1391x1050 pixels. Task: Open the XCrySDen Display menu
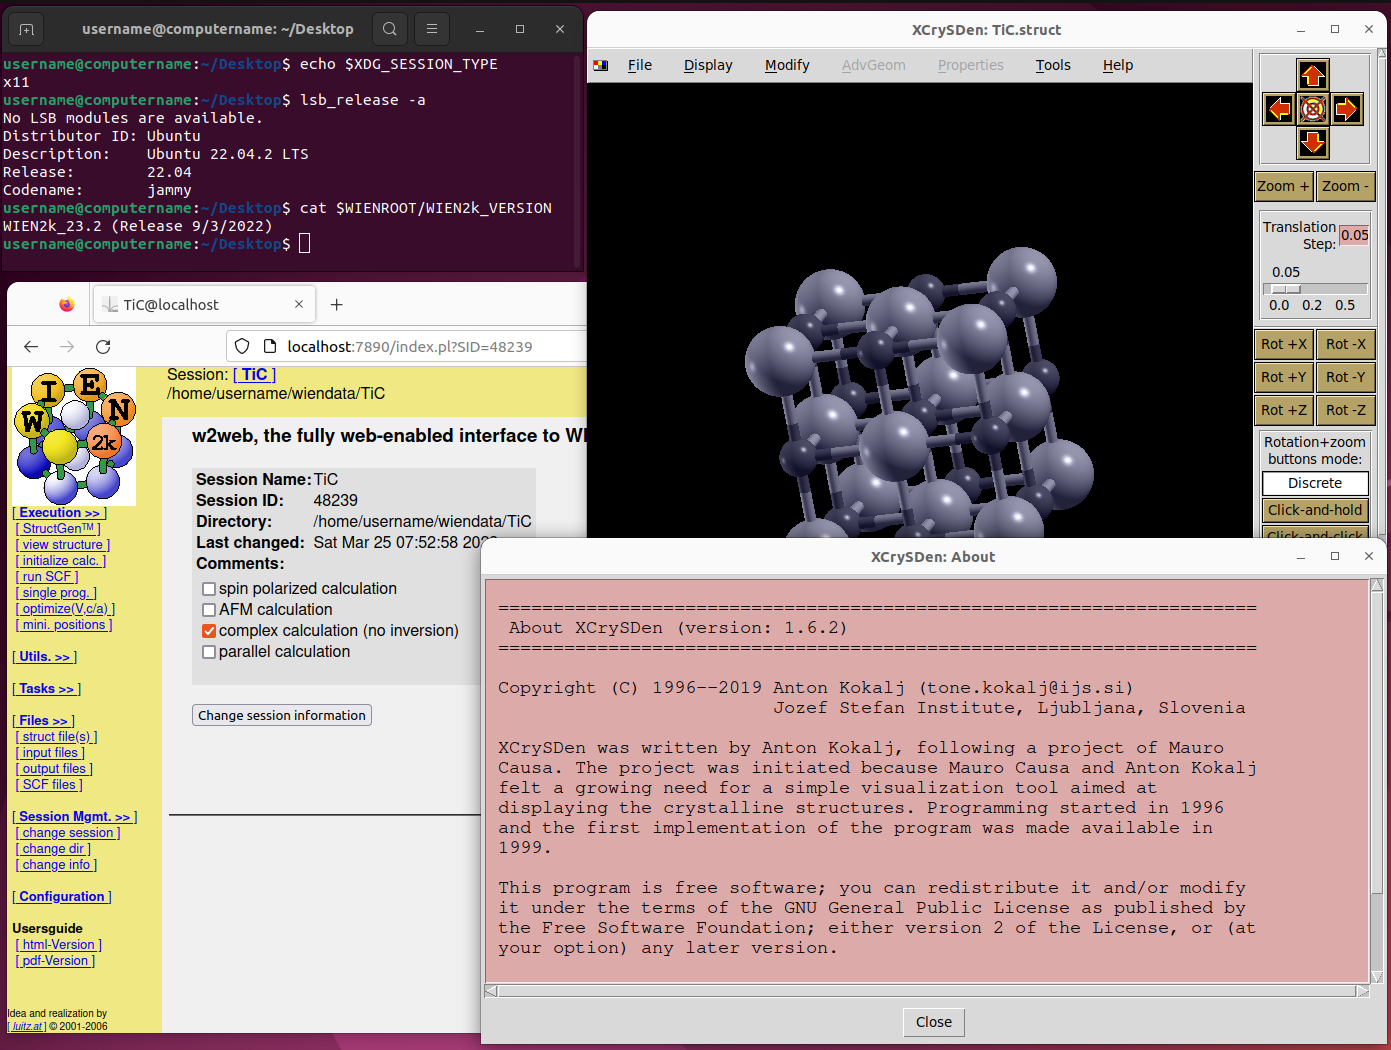(708, 65)
